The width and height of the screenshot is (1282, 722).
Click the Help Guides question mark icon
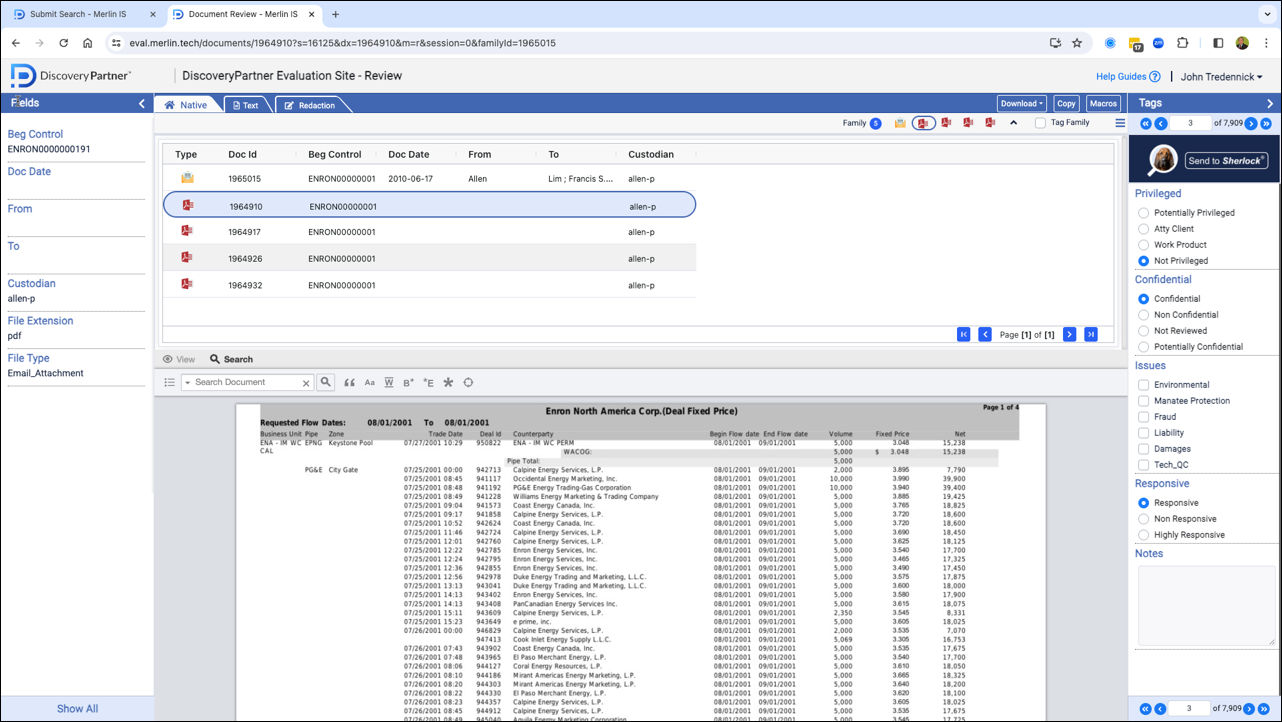(1155, 77)
